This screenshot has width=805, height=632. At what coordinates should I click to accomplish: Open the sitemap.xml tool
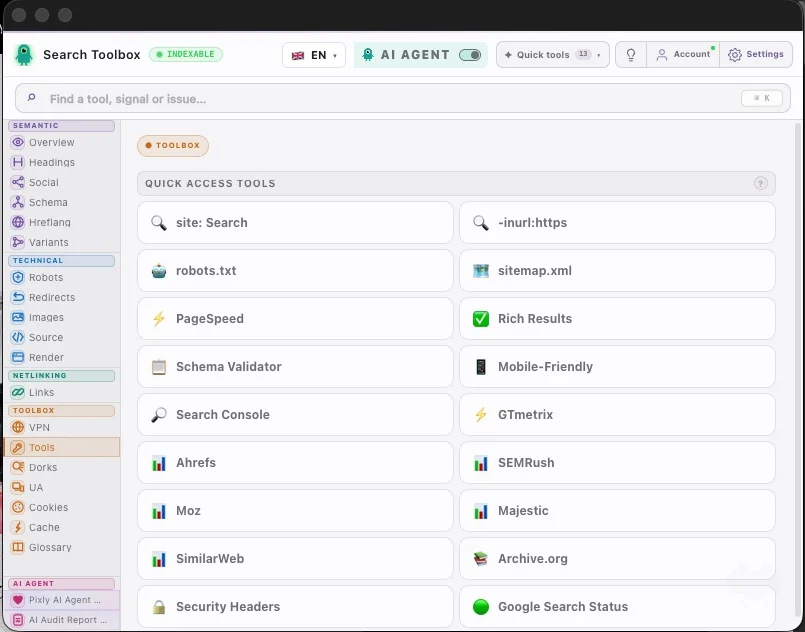click(x=617, y=271)
